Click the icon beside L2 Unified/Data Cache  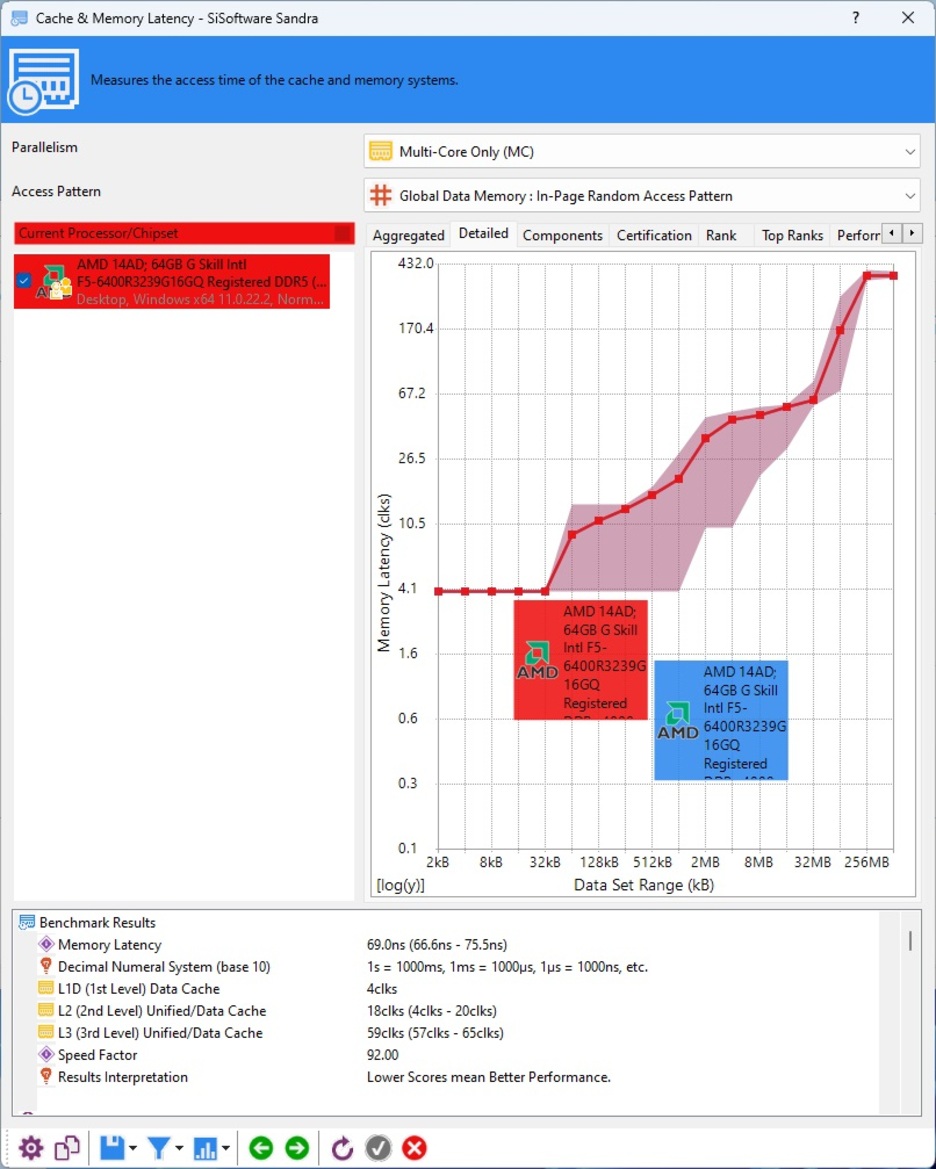click(46, 1011)
